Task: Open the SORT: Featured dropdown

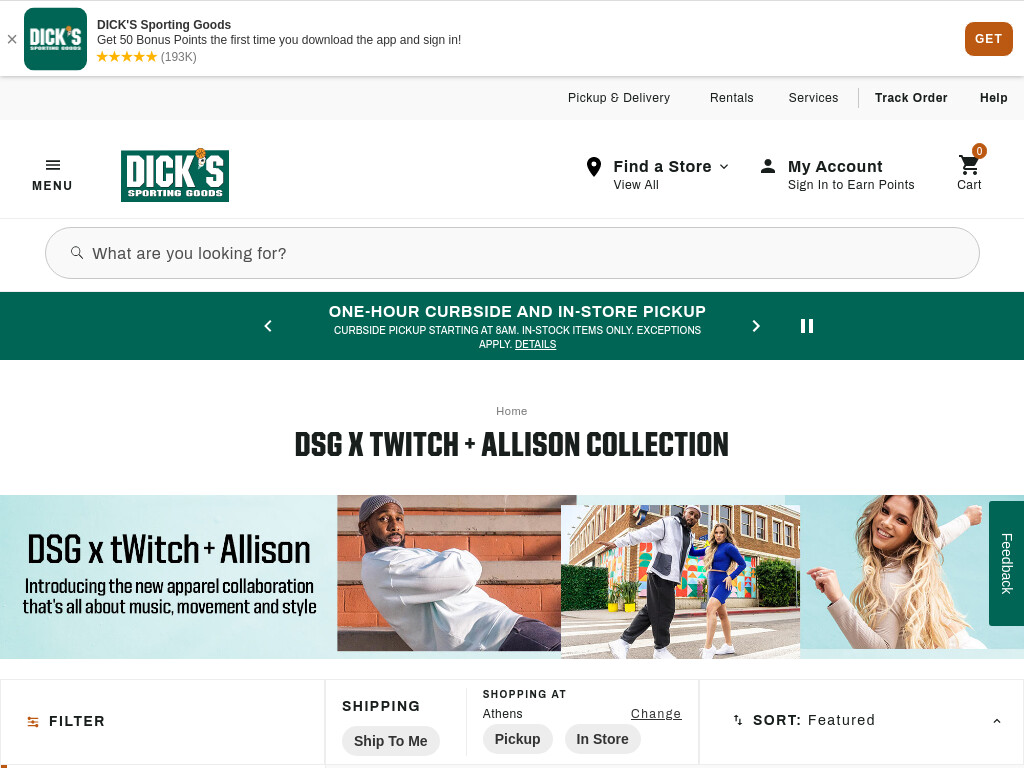Action: tap(861, 721)
